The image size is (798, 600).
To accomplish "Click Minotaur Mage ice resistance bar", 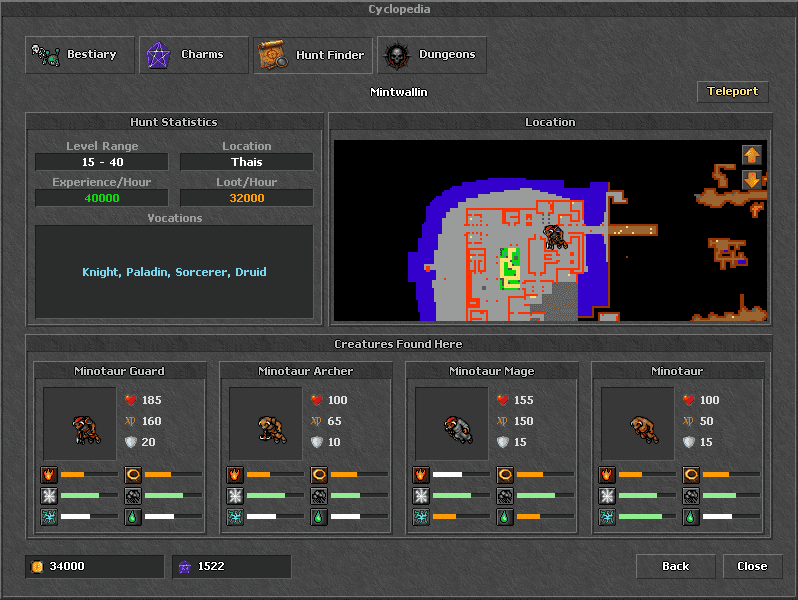I will pyautogui.click(x=461, y=495).
